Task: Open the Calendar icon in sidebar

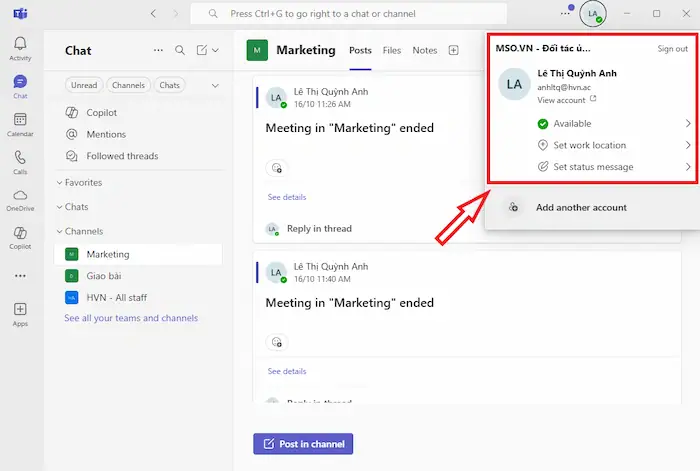Action: click(20, 124)
